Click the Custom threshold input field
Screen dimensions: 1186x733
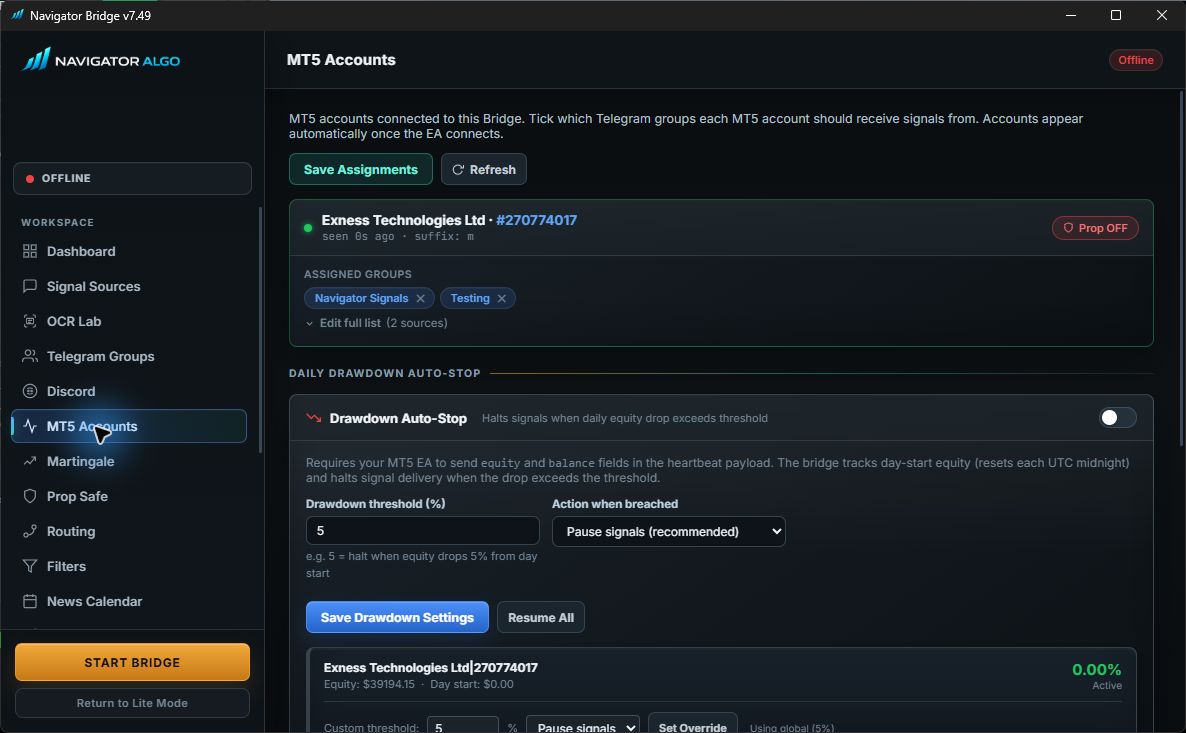[463, 727]
